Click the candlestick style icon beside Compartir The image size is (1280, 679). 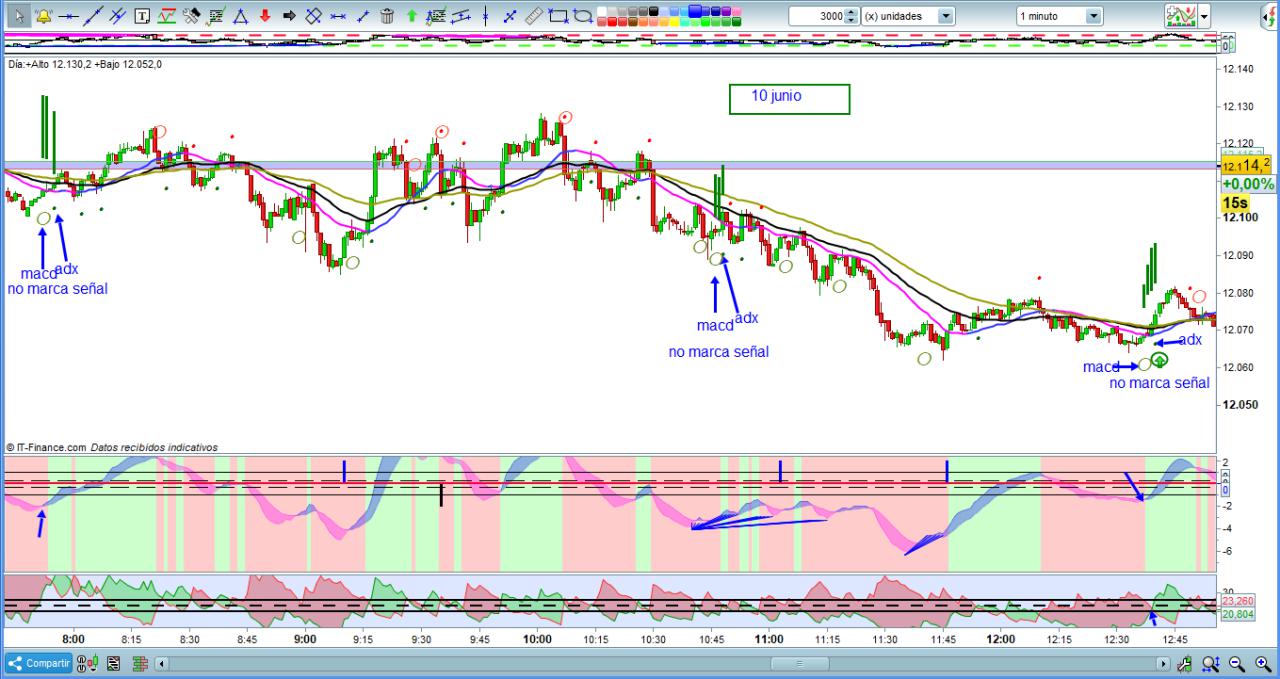click(87, 663)
